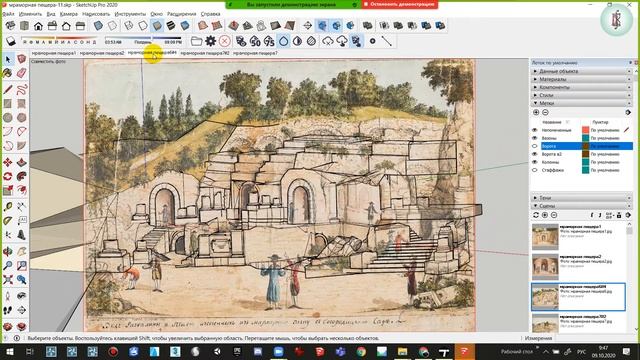Viewport: 640px width, 360px height.
Task: Choose the Paint Bucket tool
Action: click(7, 73)
